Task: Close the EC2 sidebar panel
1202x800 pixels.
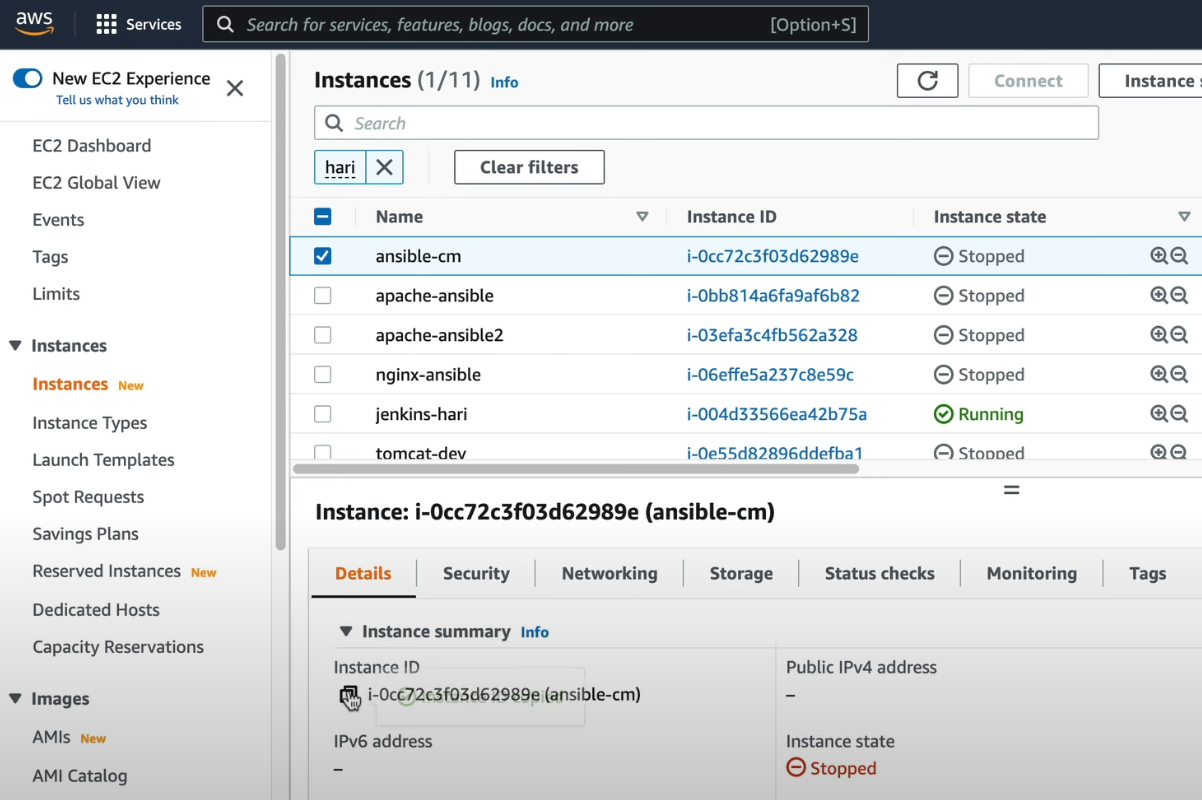Action: 235,88
